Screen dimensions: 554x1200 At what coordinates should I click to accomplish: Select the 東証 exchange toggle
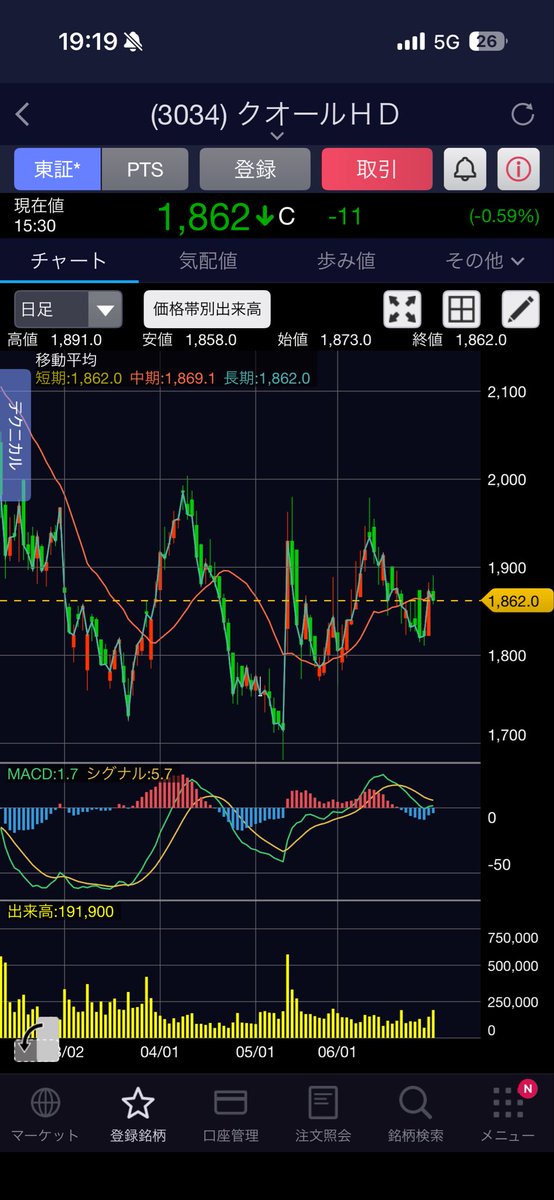pyautogui.click(x=57, y=169)
